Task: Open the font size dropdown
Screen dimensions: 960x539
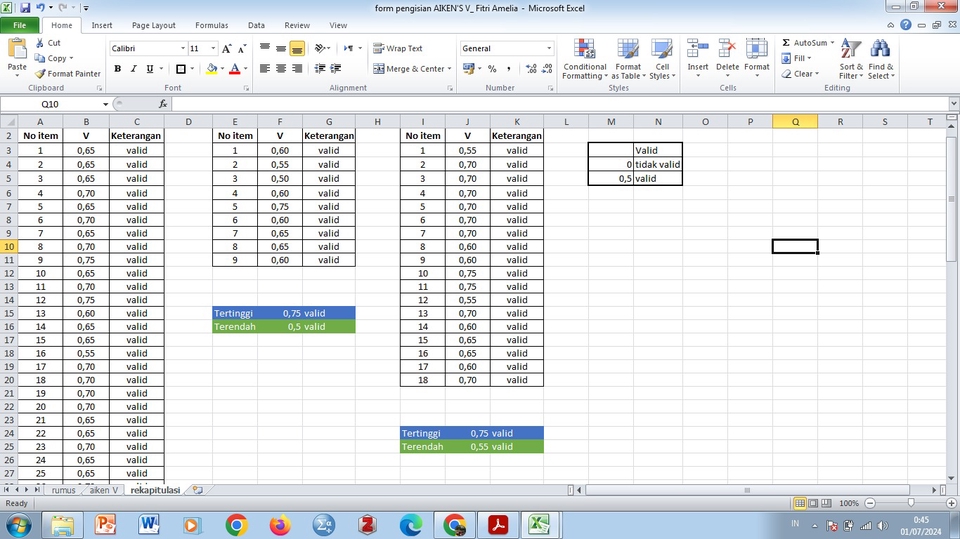Action: pos(213,48)
